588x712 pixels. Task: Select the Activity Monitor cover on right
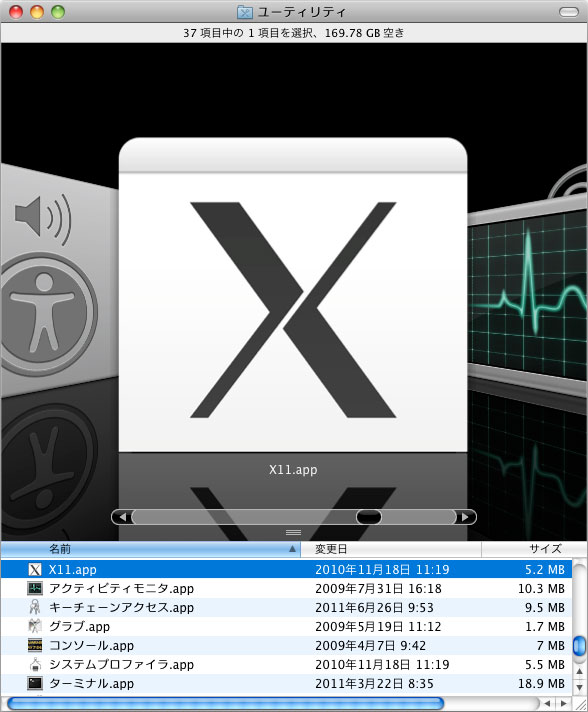tap(528, 295)
